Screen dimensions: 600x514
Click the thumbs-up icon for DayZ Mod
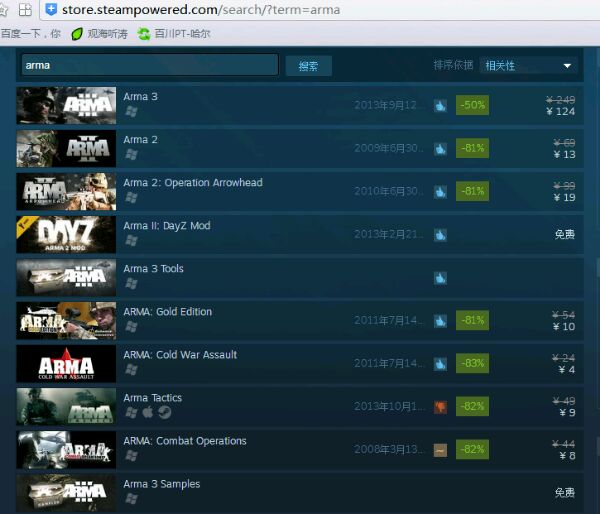tap(440, 235)
